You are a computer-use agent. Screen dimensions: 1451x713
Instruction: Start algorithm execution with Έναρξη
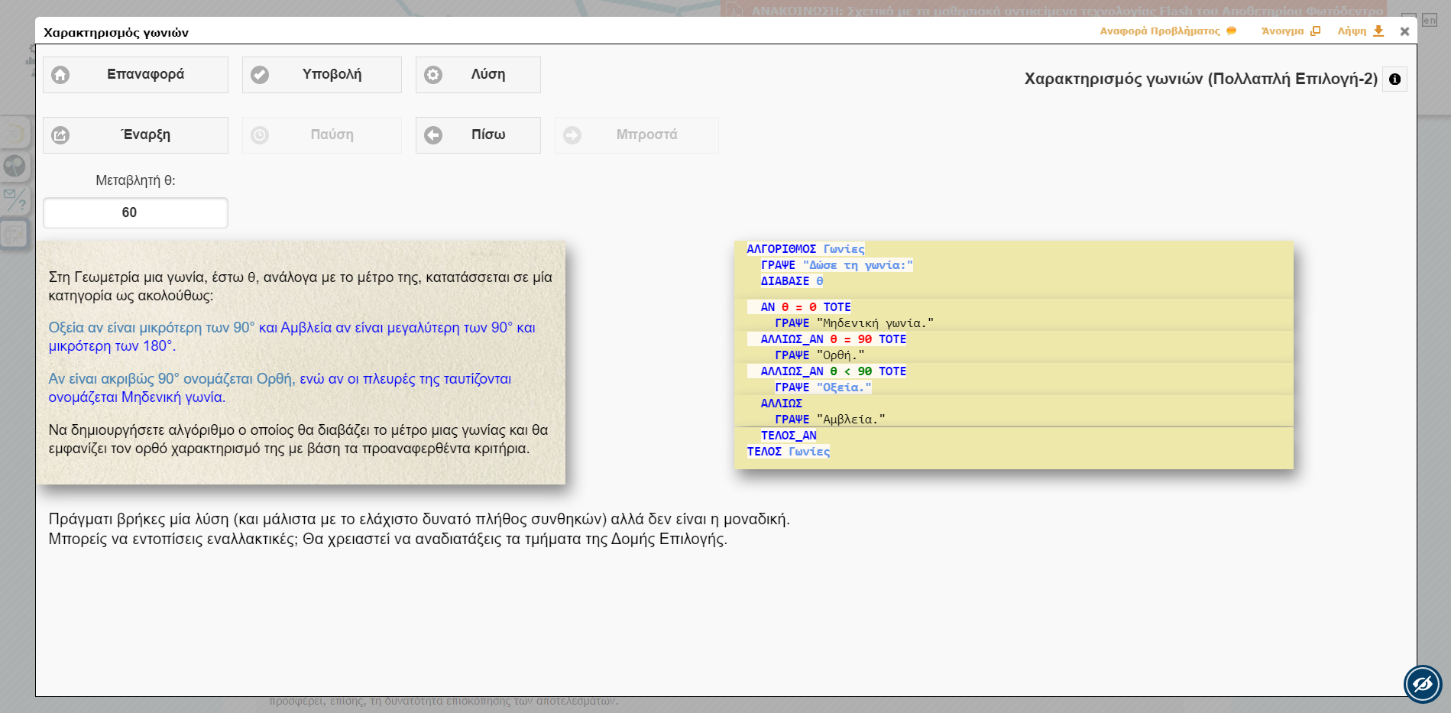(x=135, y=135)
